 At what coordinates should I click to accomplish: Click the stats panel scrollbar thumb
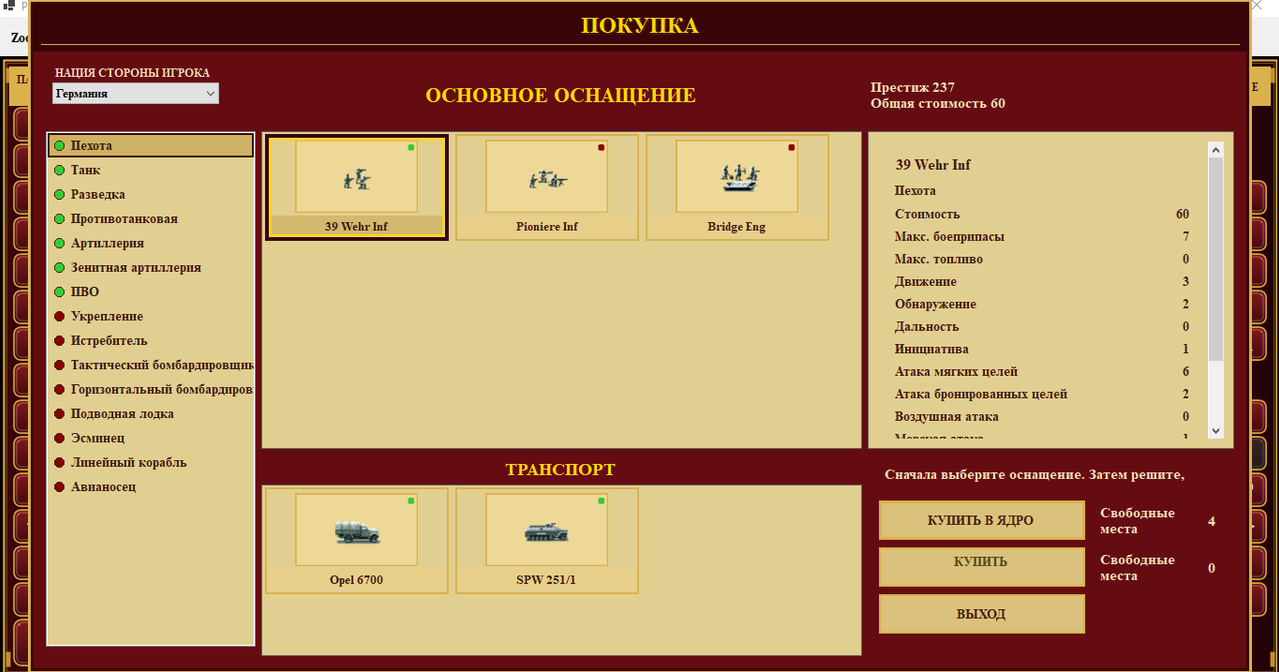point(1216,259)
